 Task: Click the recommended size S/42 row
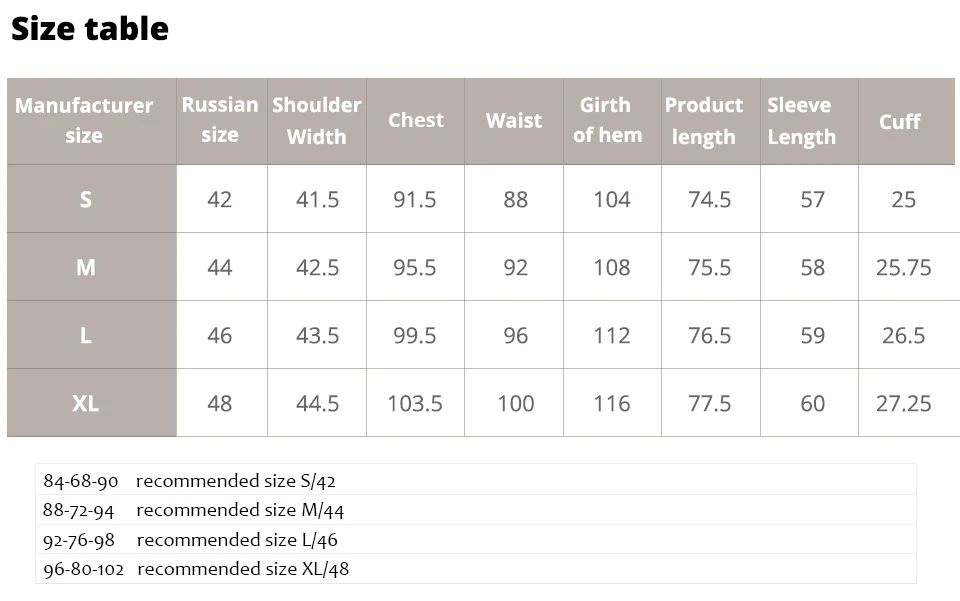coord(476,480)
